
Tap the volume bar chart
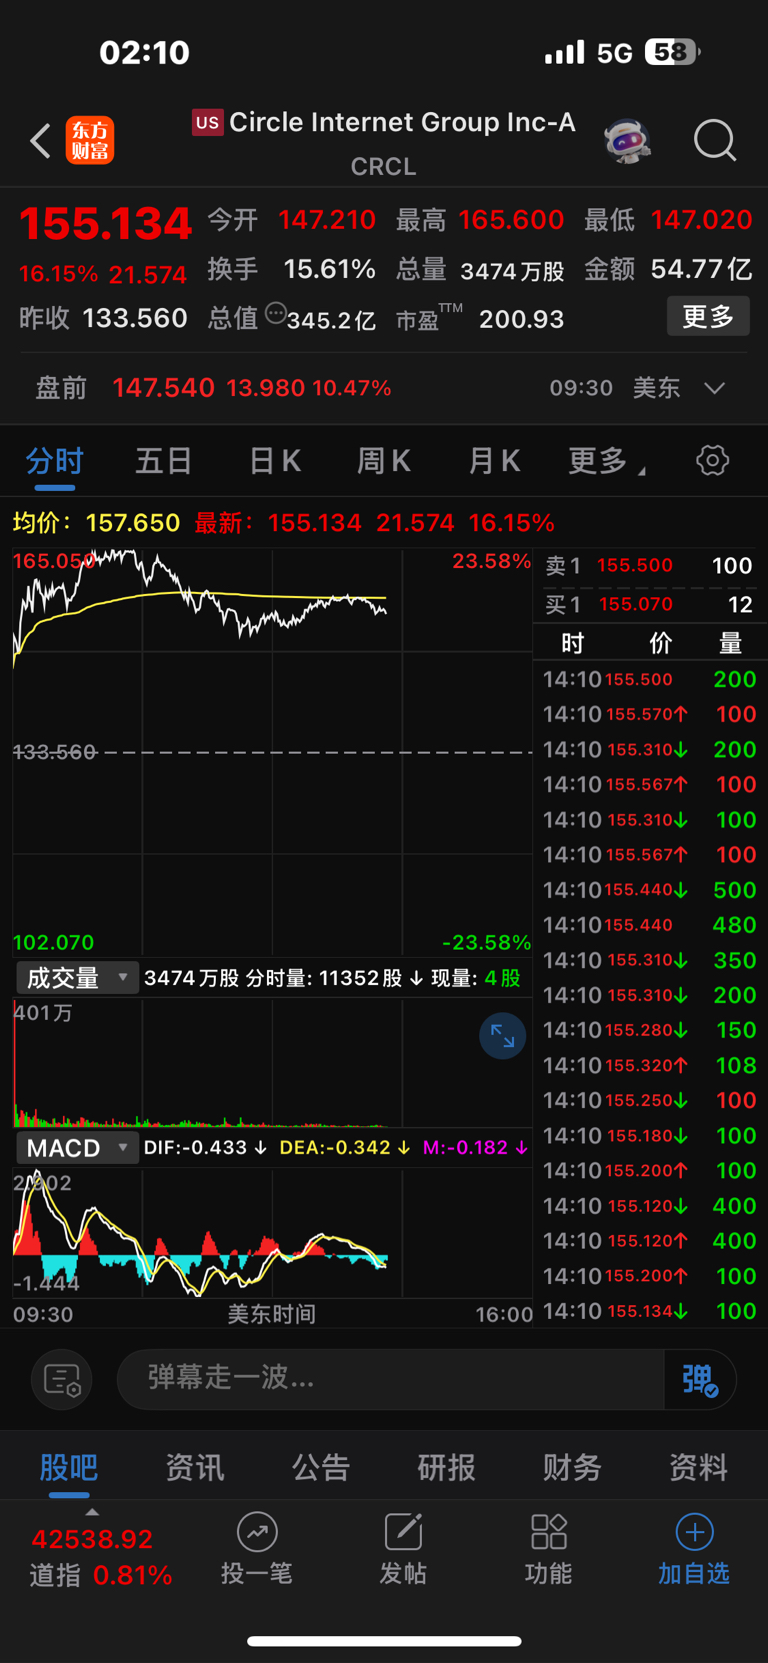[x=272, y=1063]
